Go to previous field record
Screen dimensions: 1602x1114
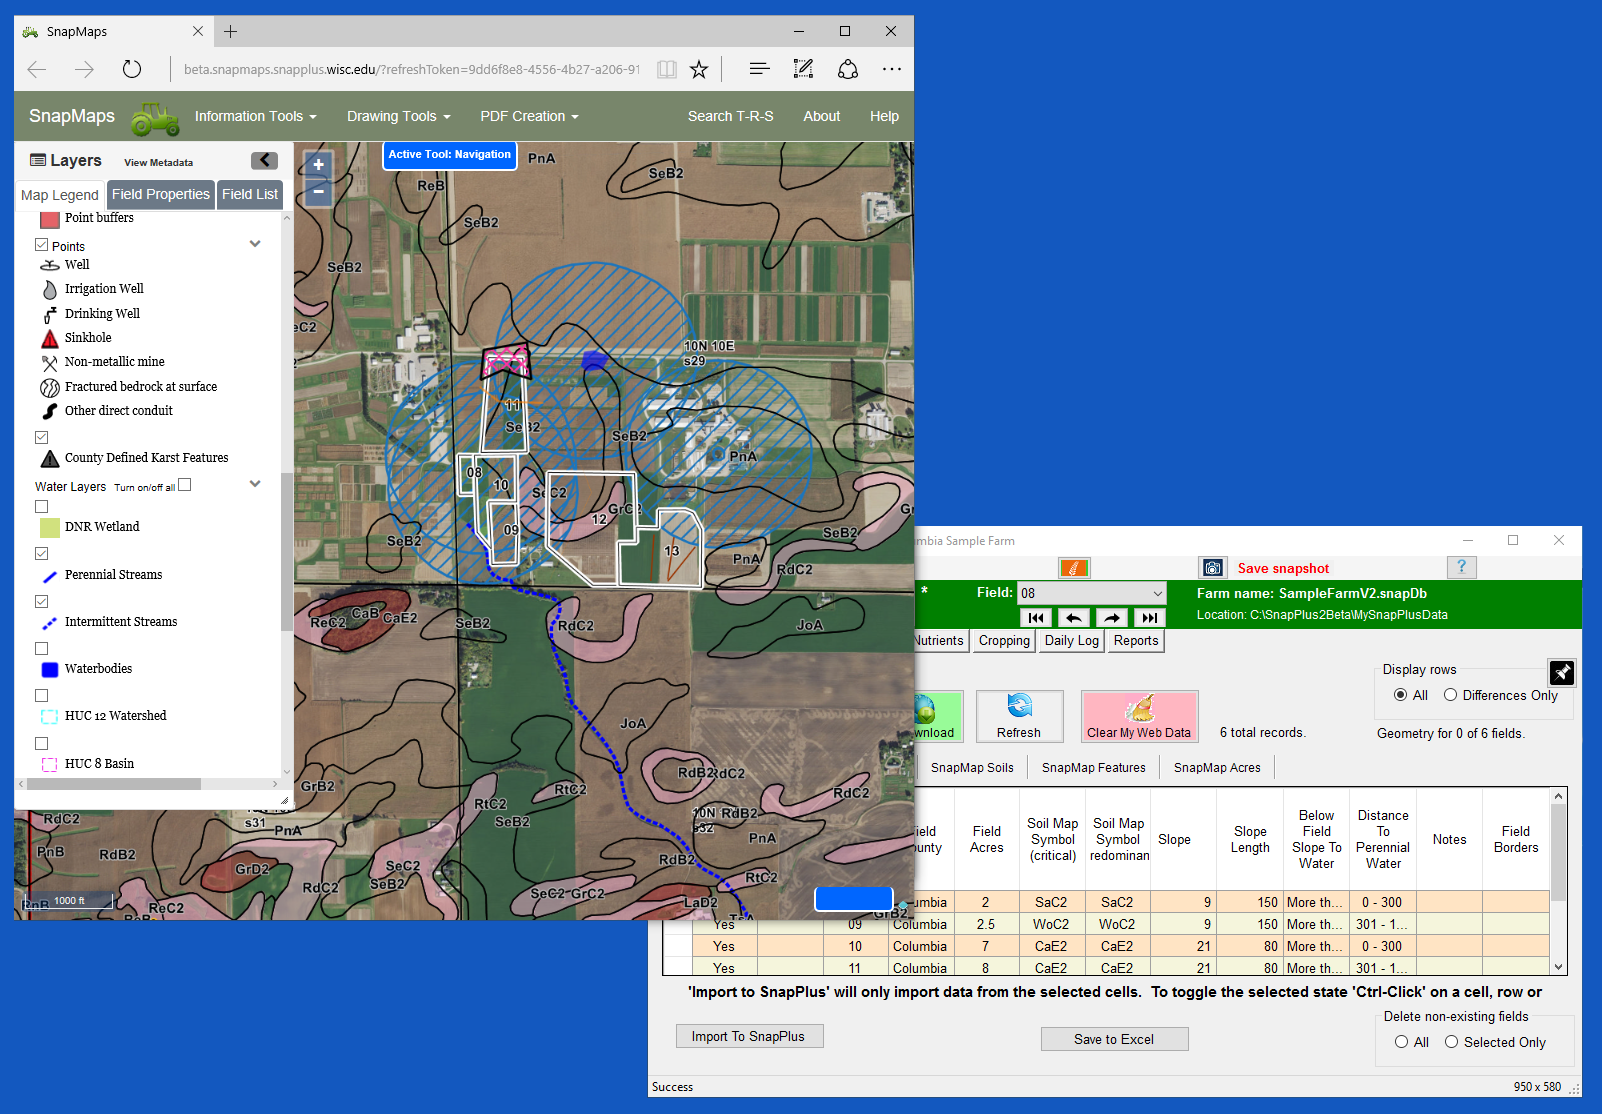coord(1074,618)
